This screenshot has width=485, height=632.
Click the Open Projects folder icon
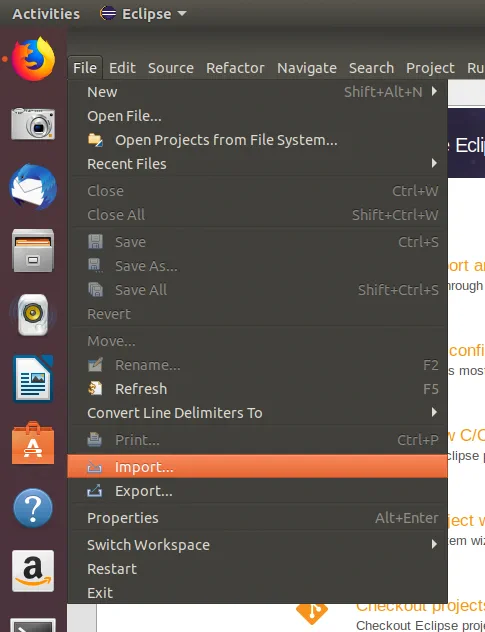click(96, 140)
